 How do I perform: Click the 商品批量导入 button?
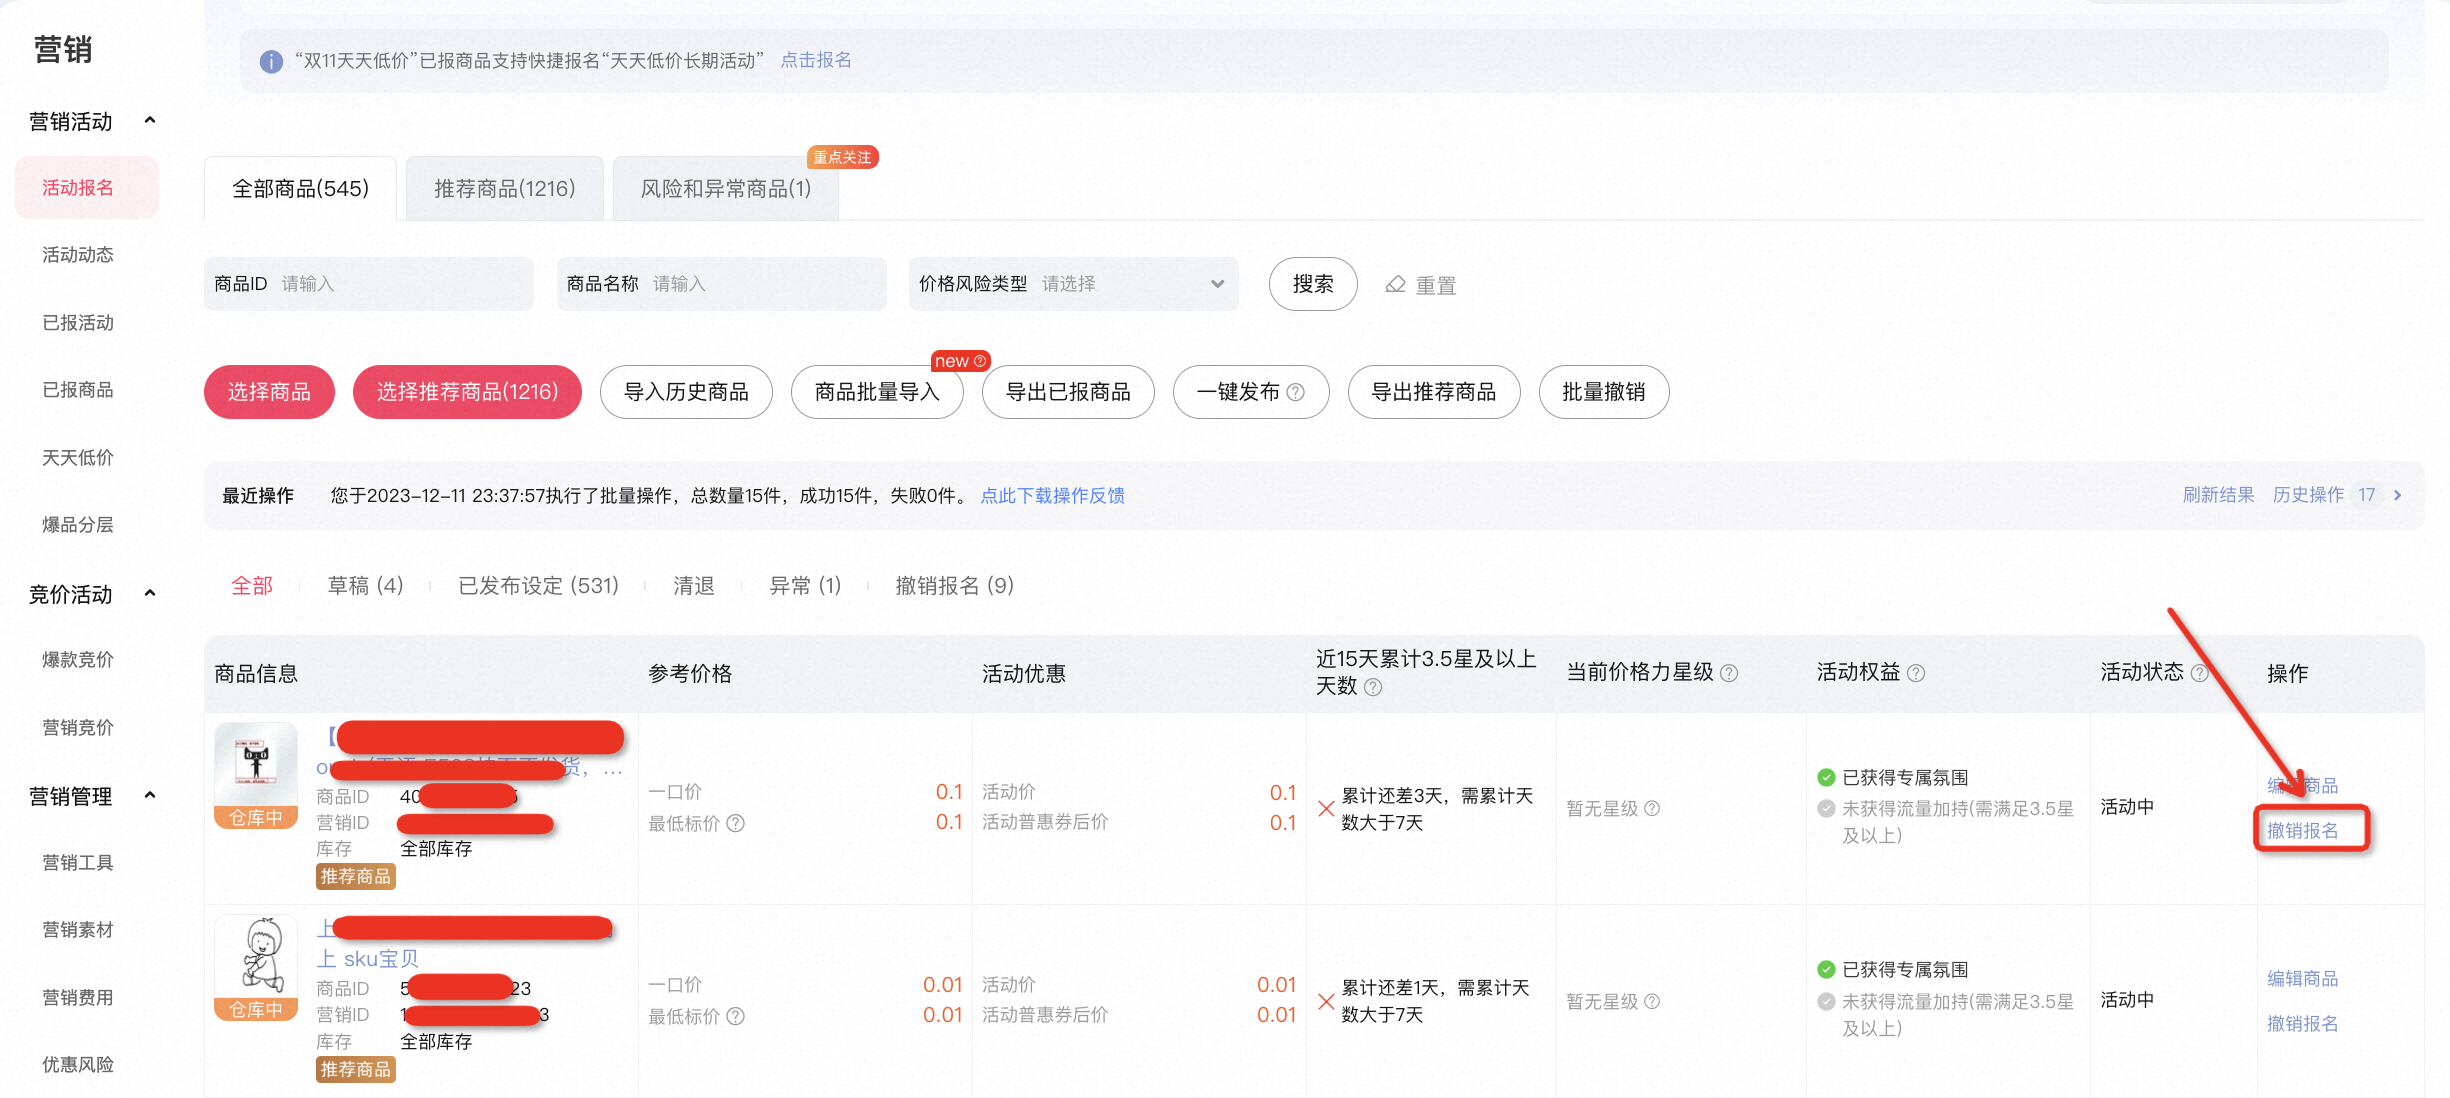877,392
